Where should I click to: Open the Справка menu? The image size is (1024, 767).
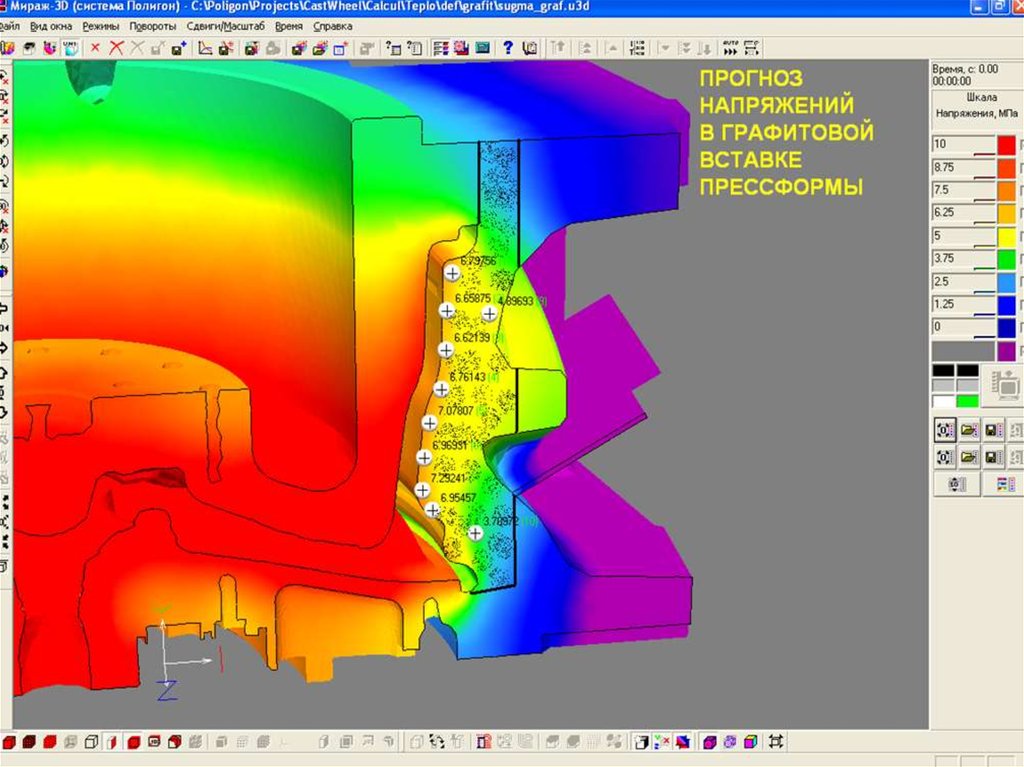click(332, 25)
